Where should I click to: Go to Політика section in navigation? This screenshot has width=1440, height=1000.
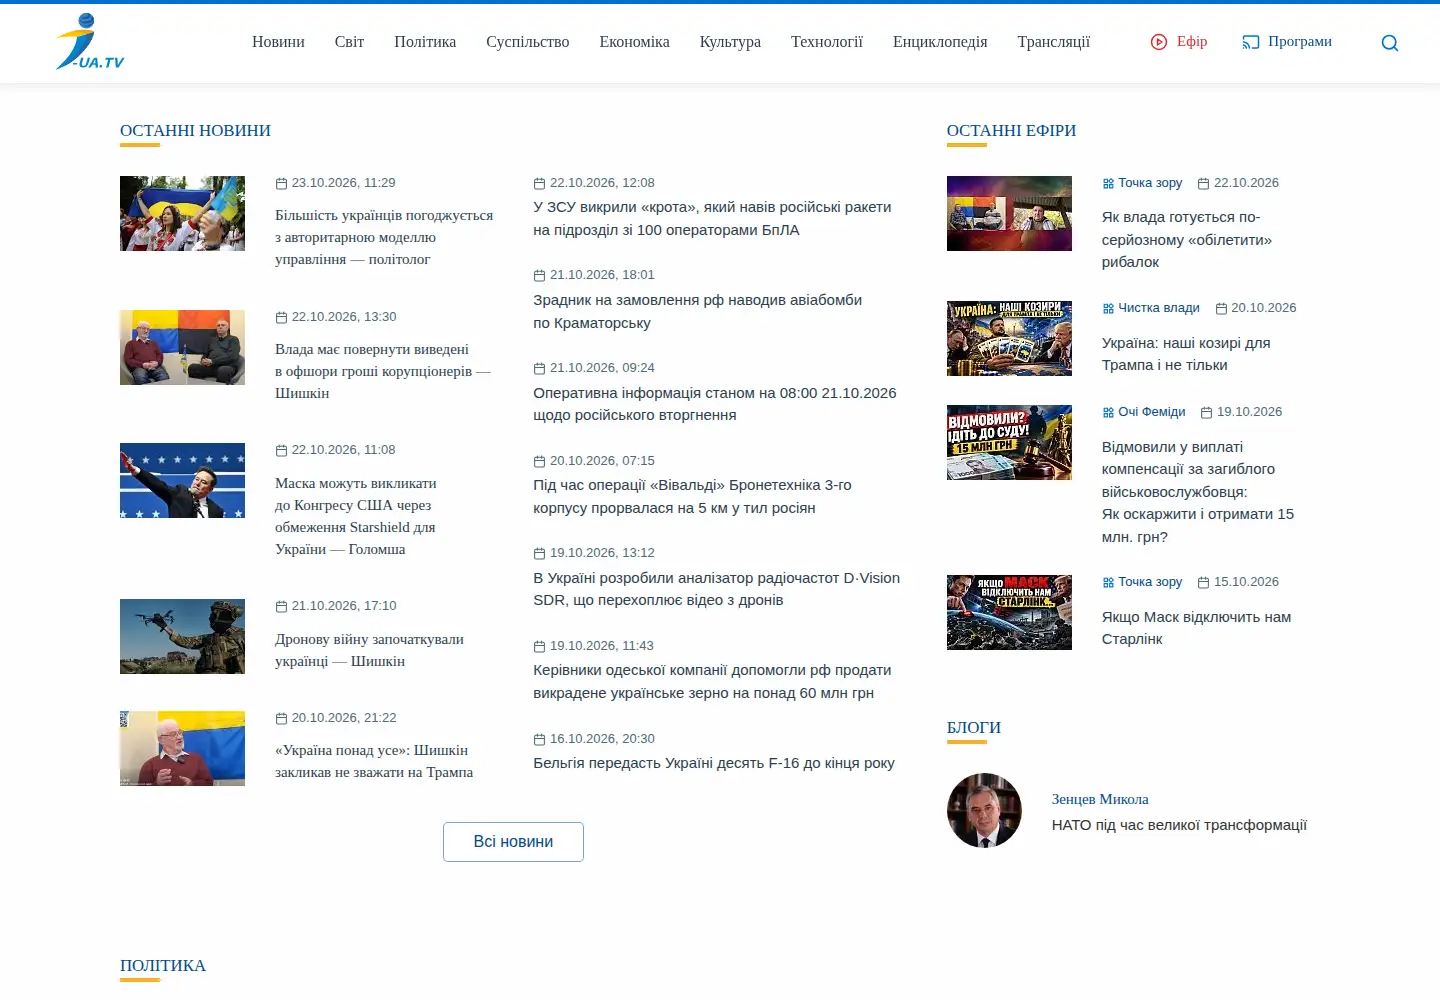pos(425,42)
